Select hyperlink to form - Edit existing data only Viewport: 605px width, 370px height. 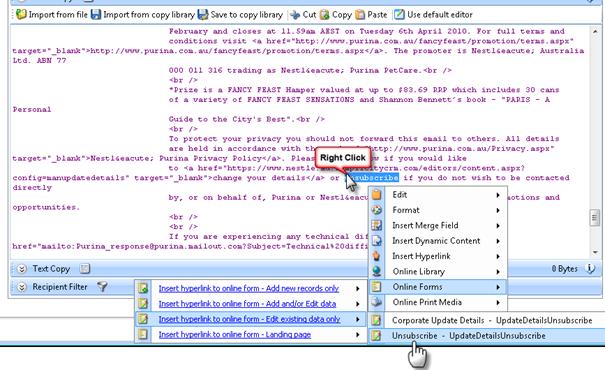click(x=249, y=319)
